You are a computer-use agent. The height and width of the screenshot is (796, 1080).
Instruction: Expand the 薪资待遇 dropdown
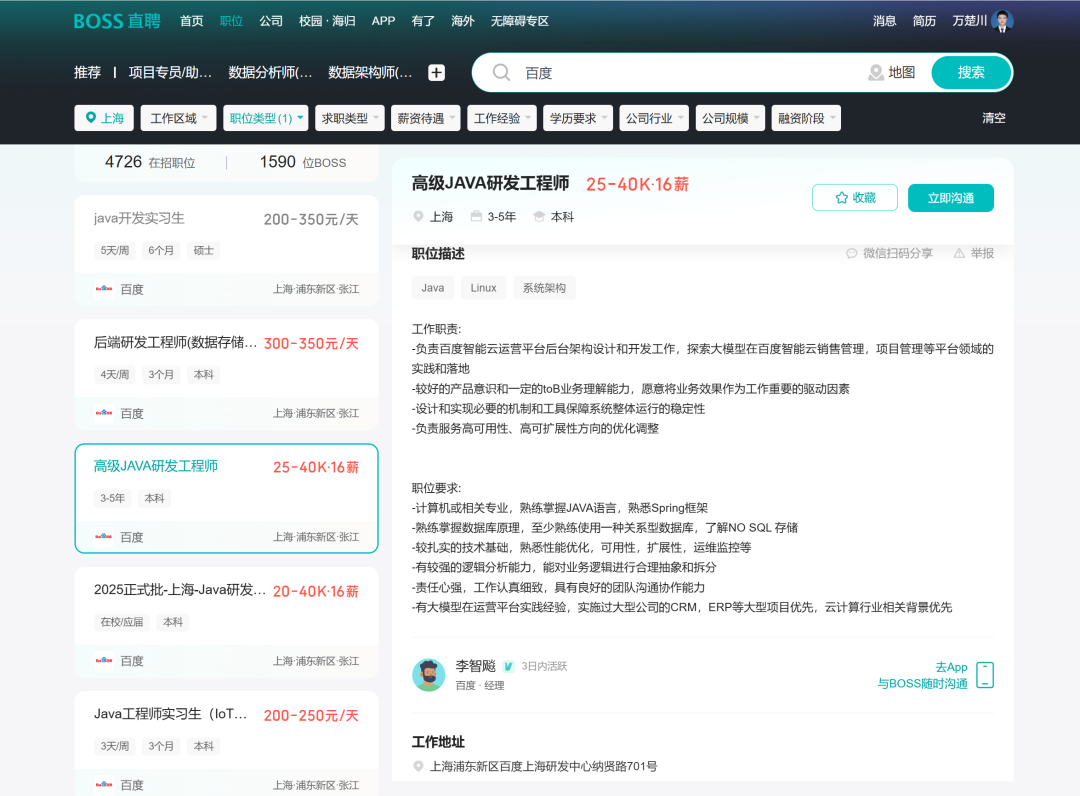[x=426, y=118]
